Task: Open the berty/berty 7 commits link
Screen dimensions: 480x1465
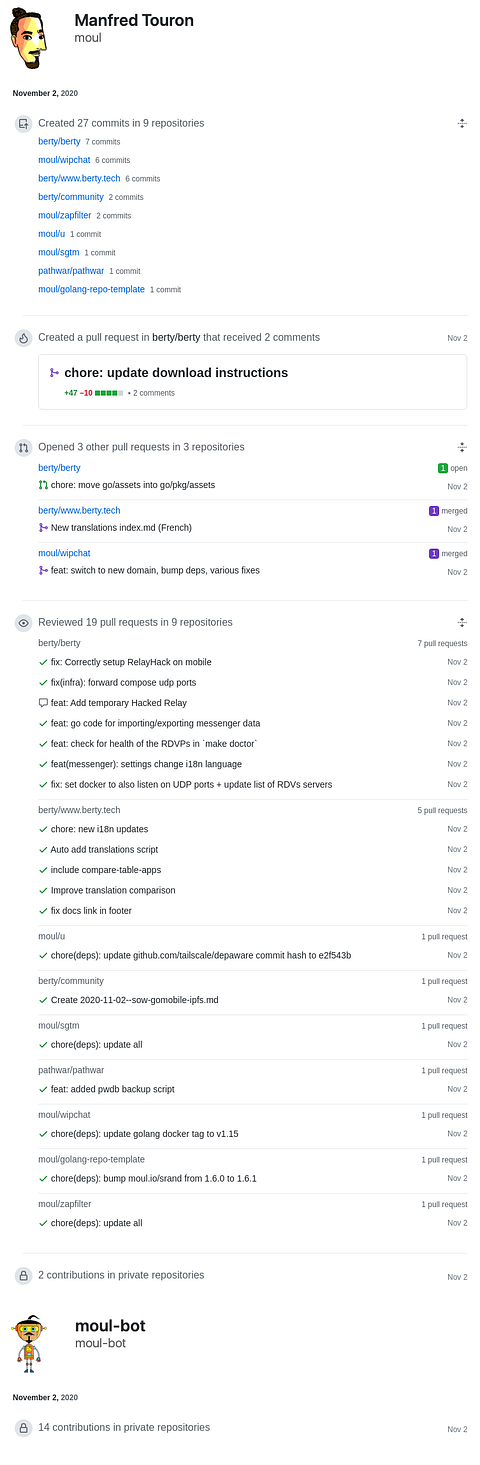Action: [59, 142]
